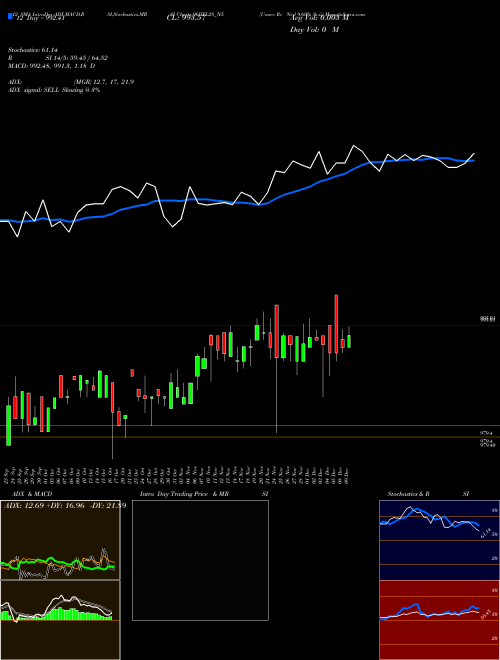Click the '(MGR) 12.7, 17, 21.9' values
The image size is (500, 660).
point(104,82)
